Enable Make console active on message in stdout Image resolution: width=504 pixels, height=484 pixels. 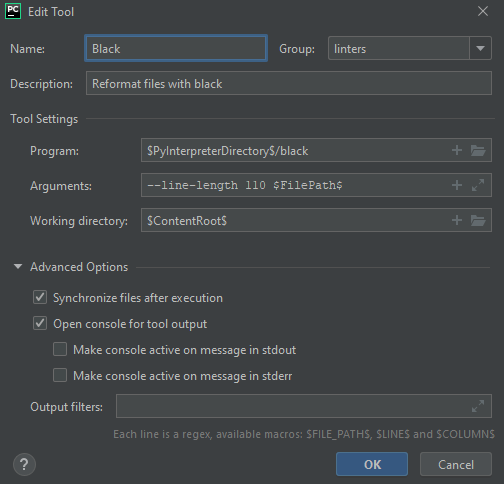(60, 349)
